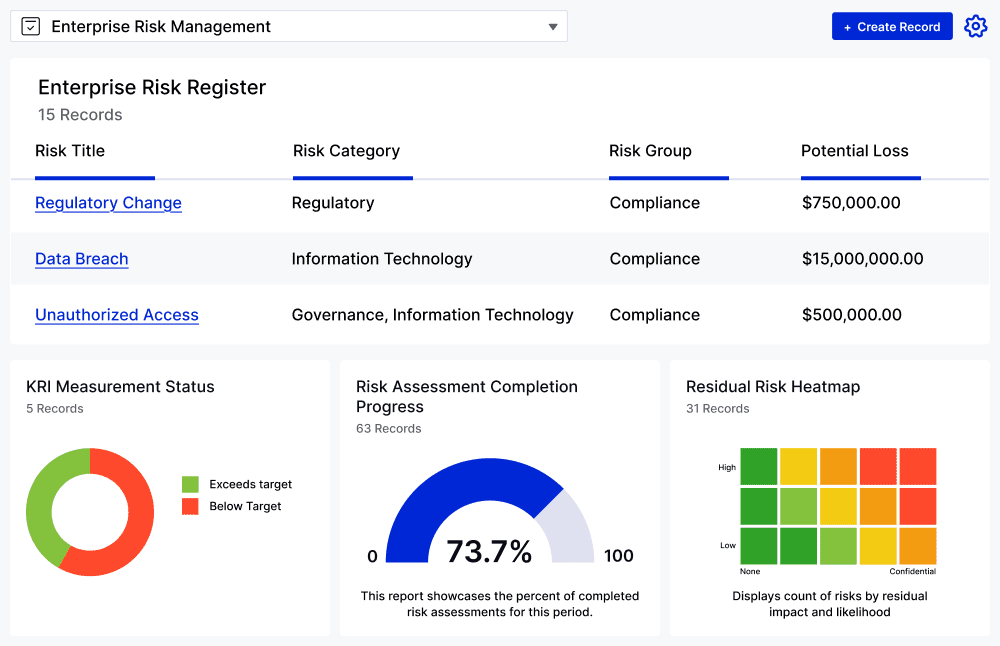Click the red Below Target legend swatch

(x=190, y=506)
